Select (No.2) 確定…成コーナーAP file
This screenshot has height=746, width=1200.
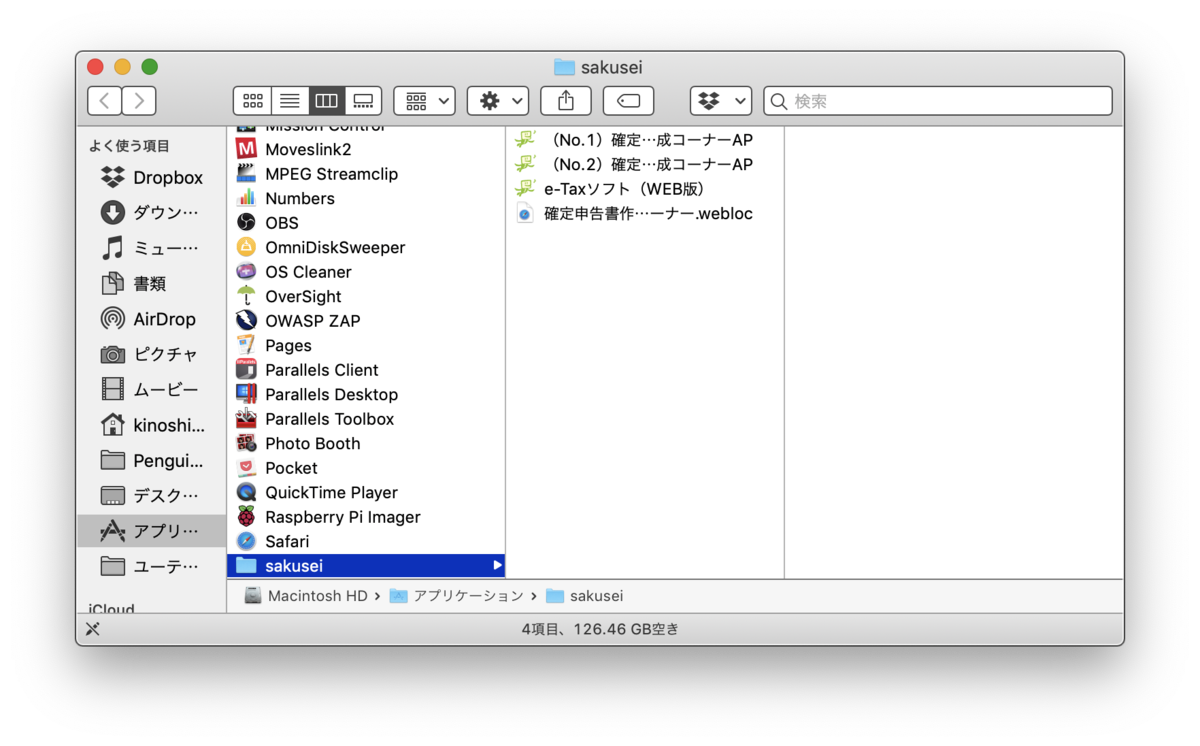(x=645, y=164)
